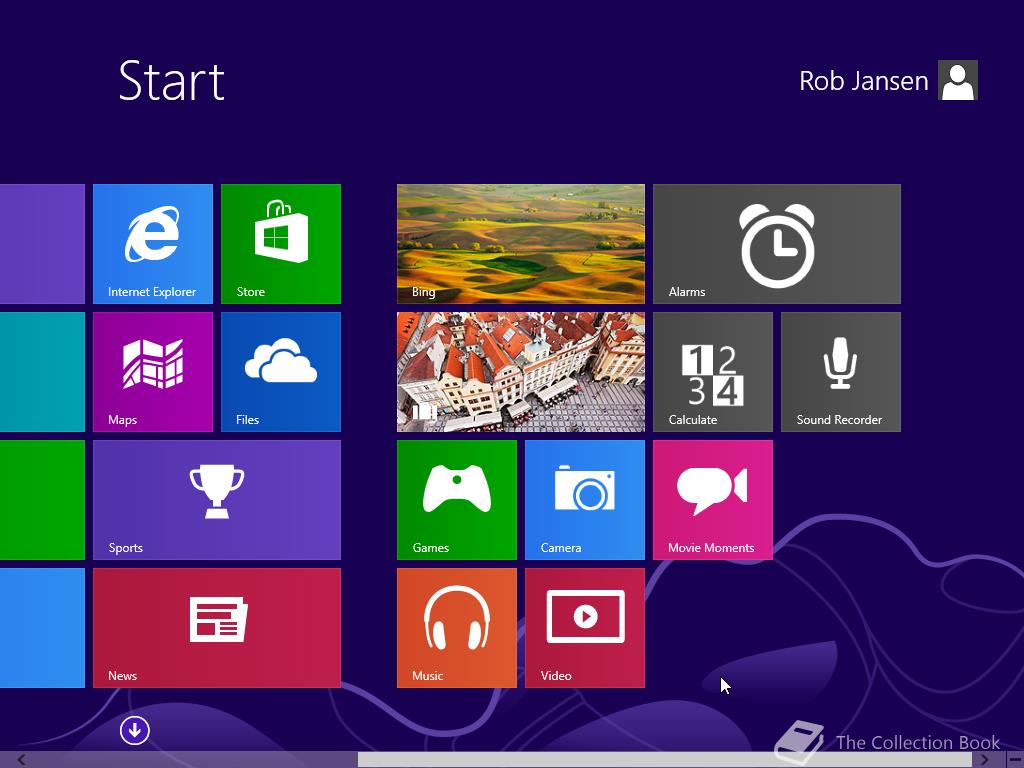Open the Sports trophy tile

click(x=217, y=500)
